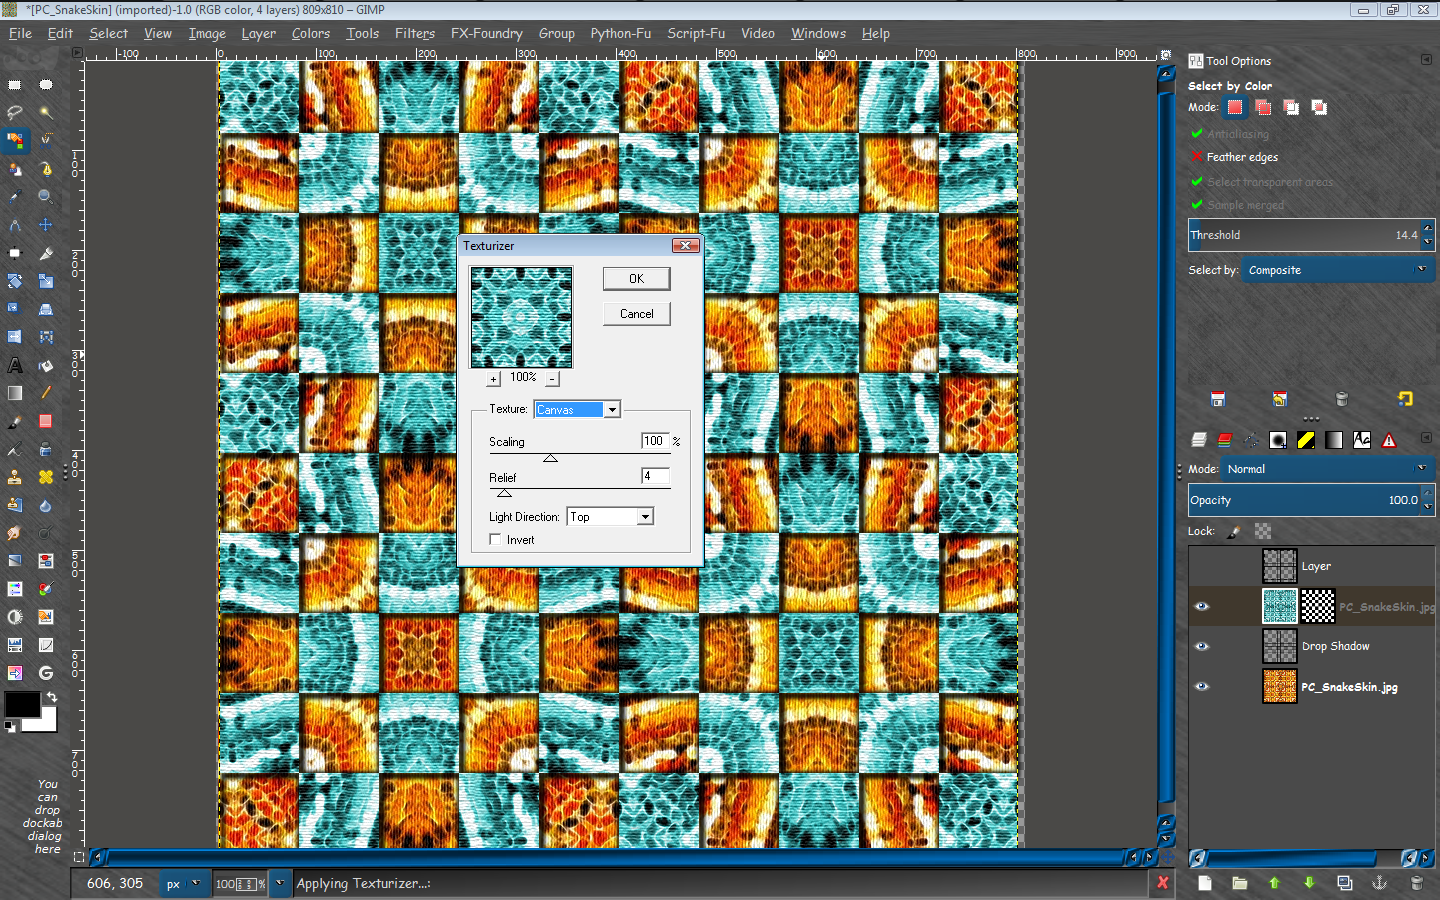Open the Layers dock panel menu arrow
The image size is (1440, 900).
pos(1426,438)
